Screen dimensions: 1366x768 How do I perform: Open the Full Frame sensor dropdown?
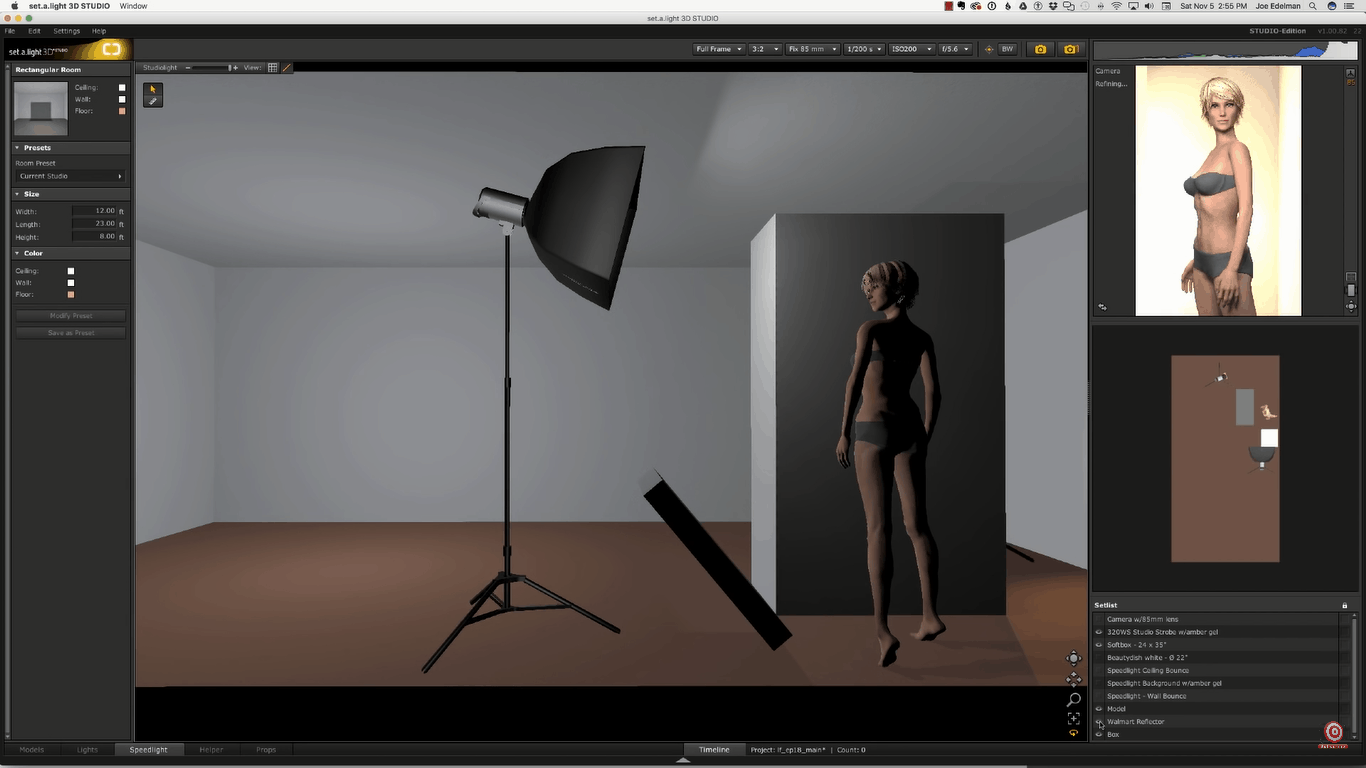point(719,49)
